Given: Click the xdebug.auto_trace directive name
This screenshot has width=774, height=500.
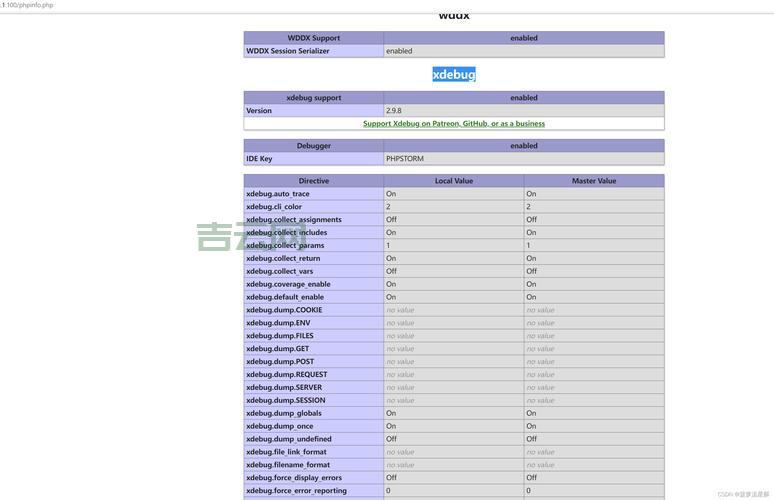Looking at the screenshot, I should (x=277, y=194).
